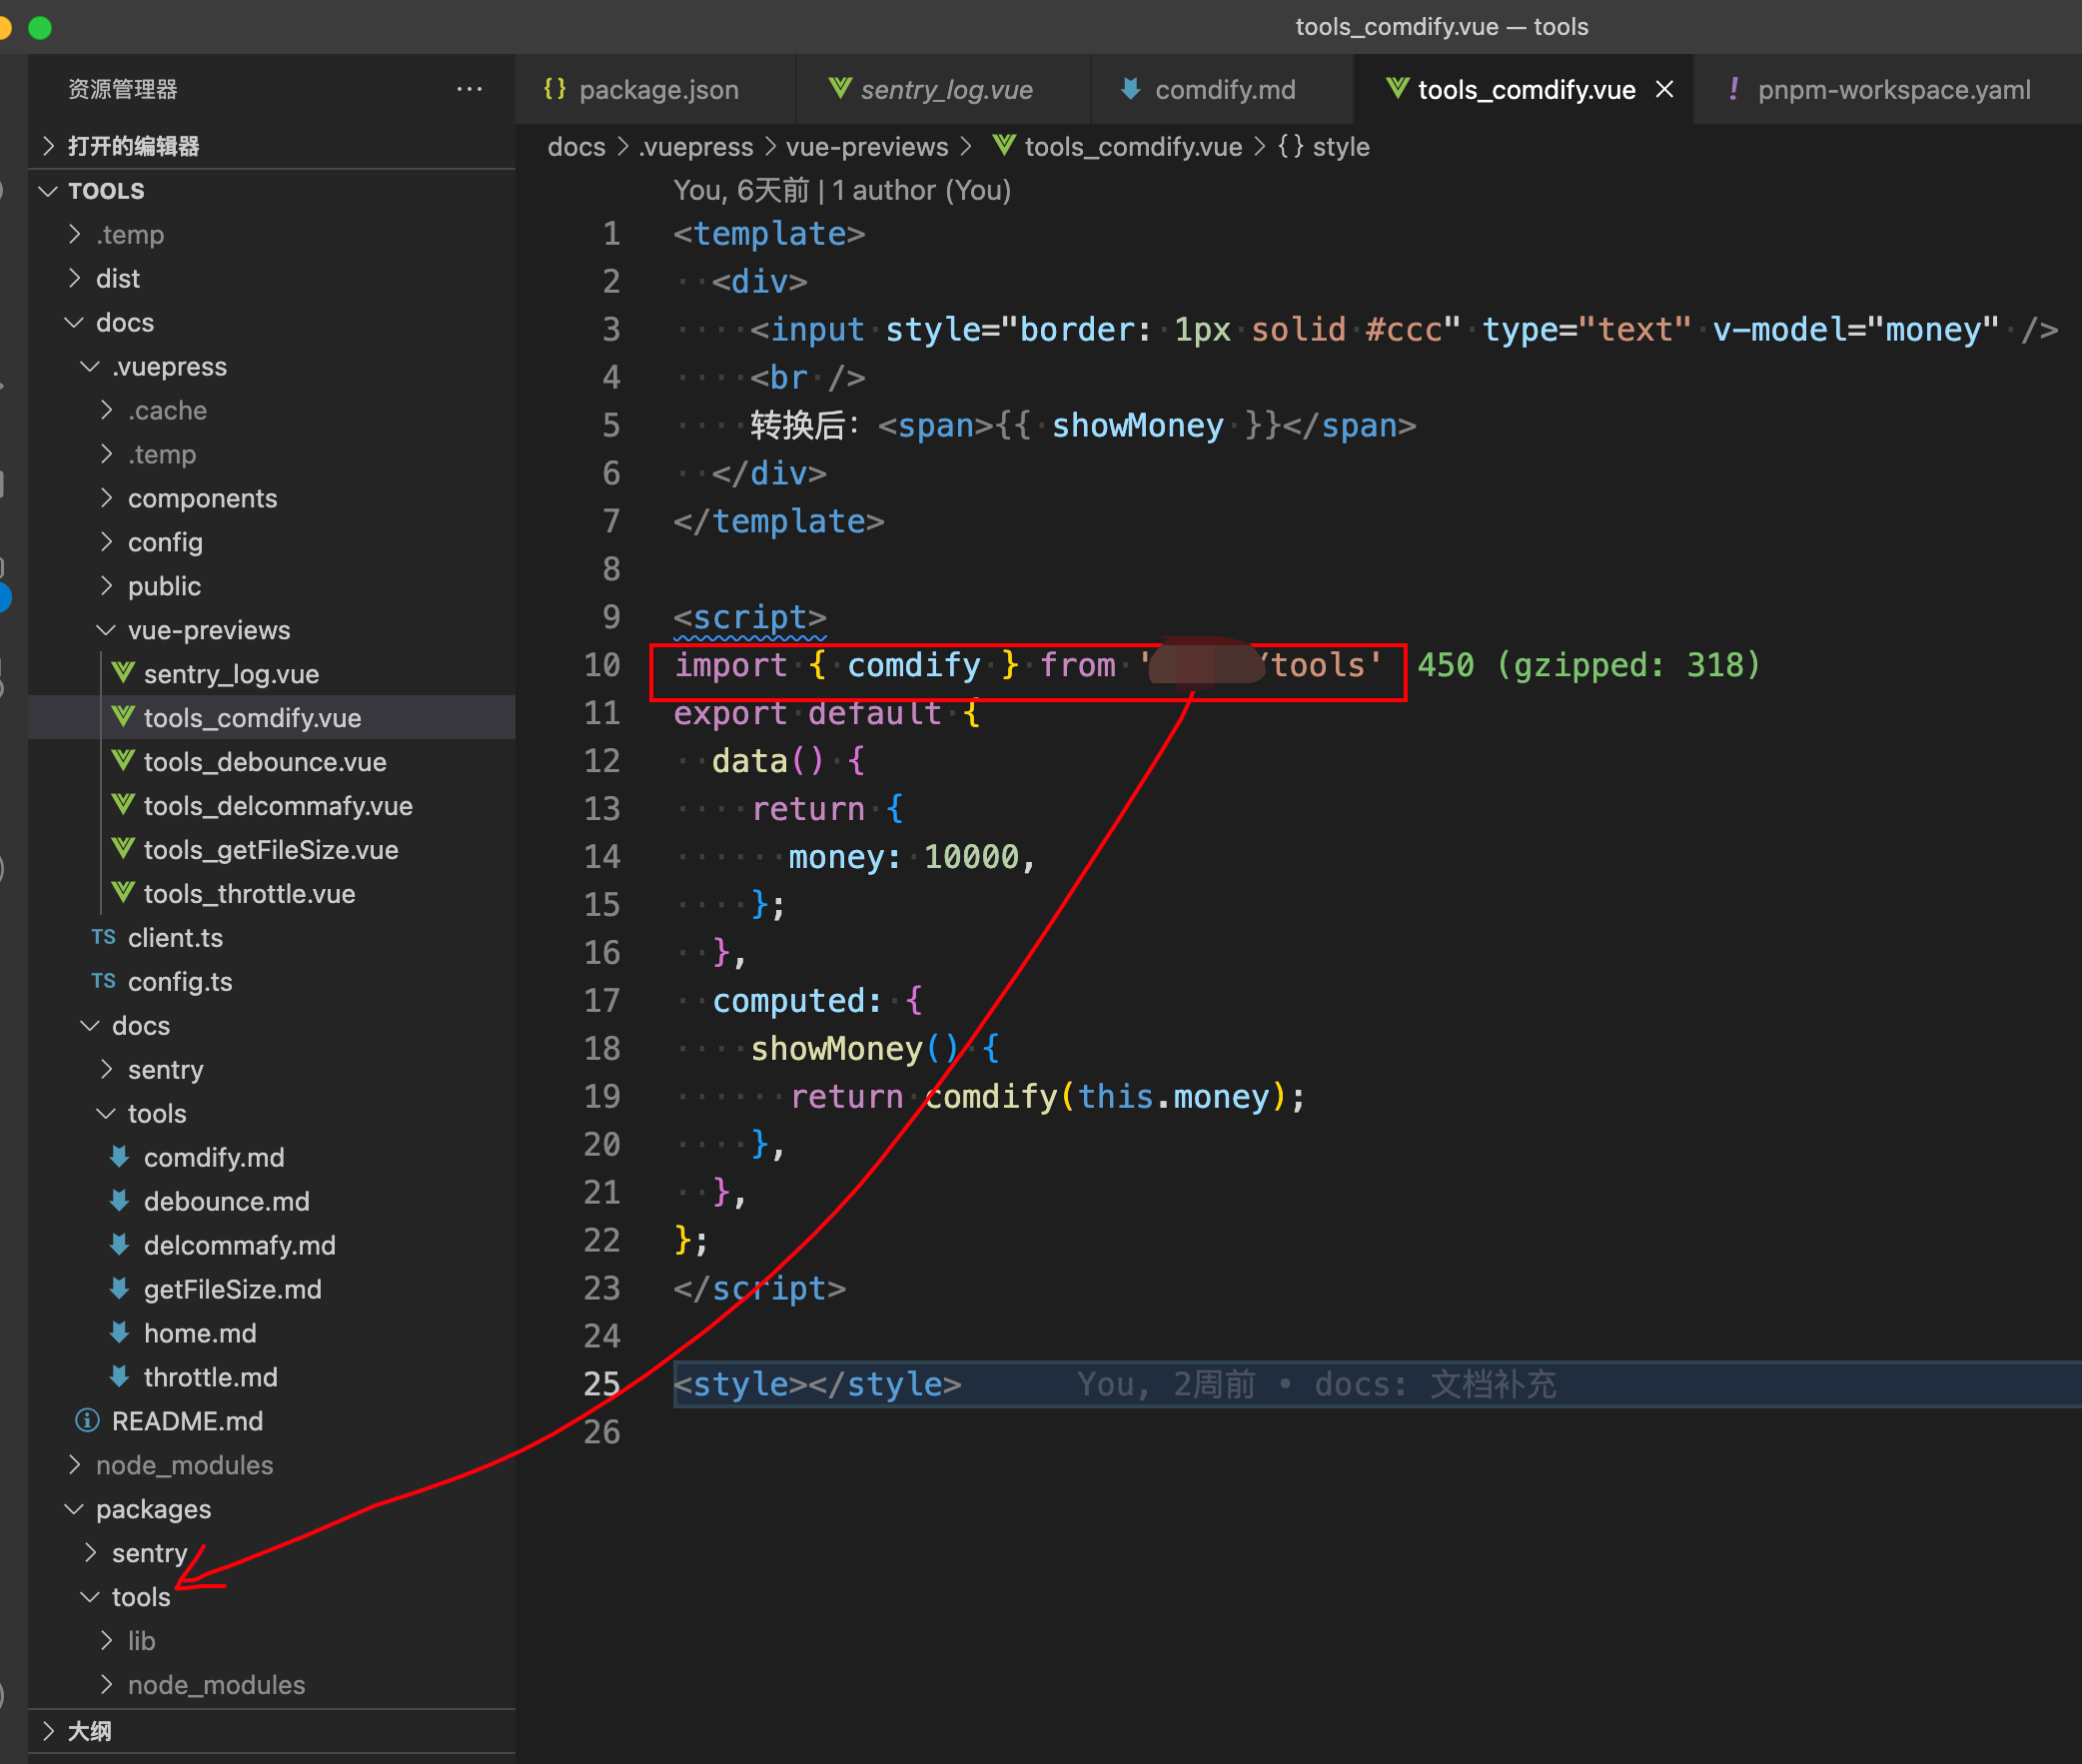Click the markdown icon beside comdify.md file

[119, 1157]
